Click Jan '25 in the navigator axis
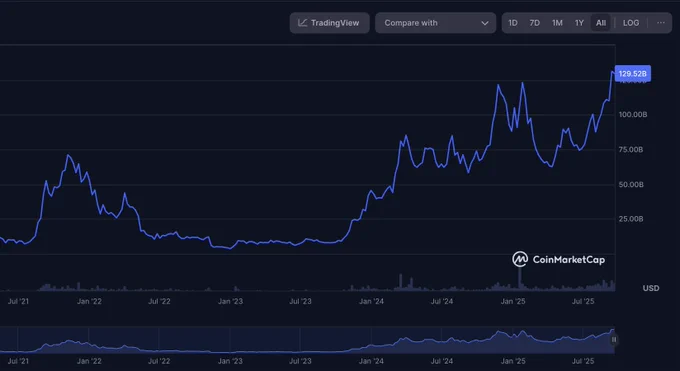This screenshot has height=371, width=680. 513,361
